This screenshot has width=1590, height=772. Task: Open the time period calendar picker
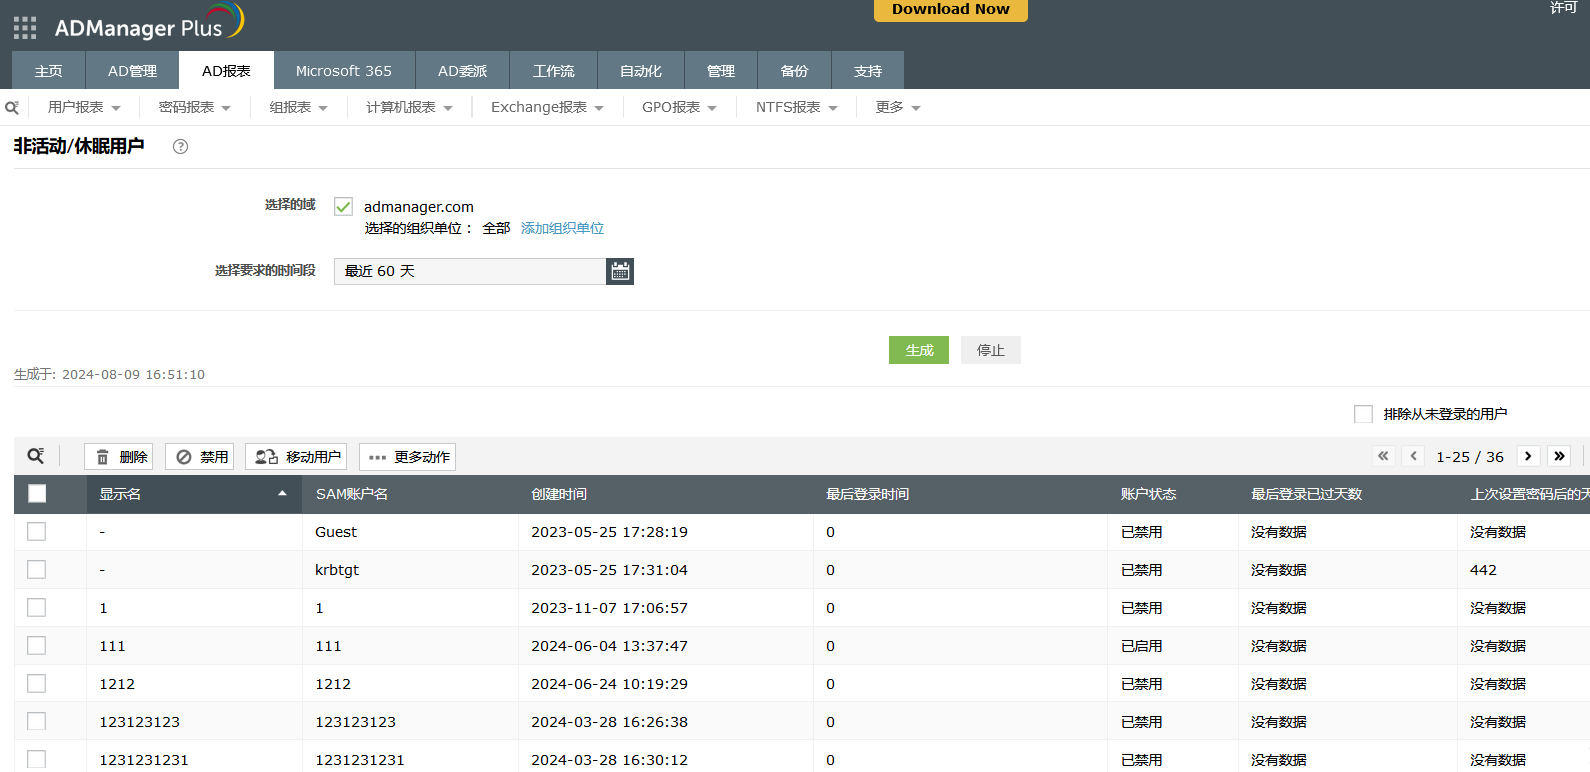click(x=620, y=271)
